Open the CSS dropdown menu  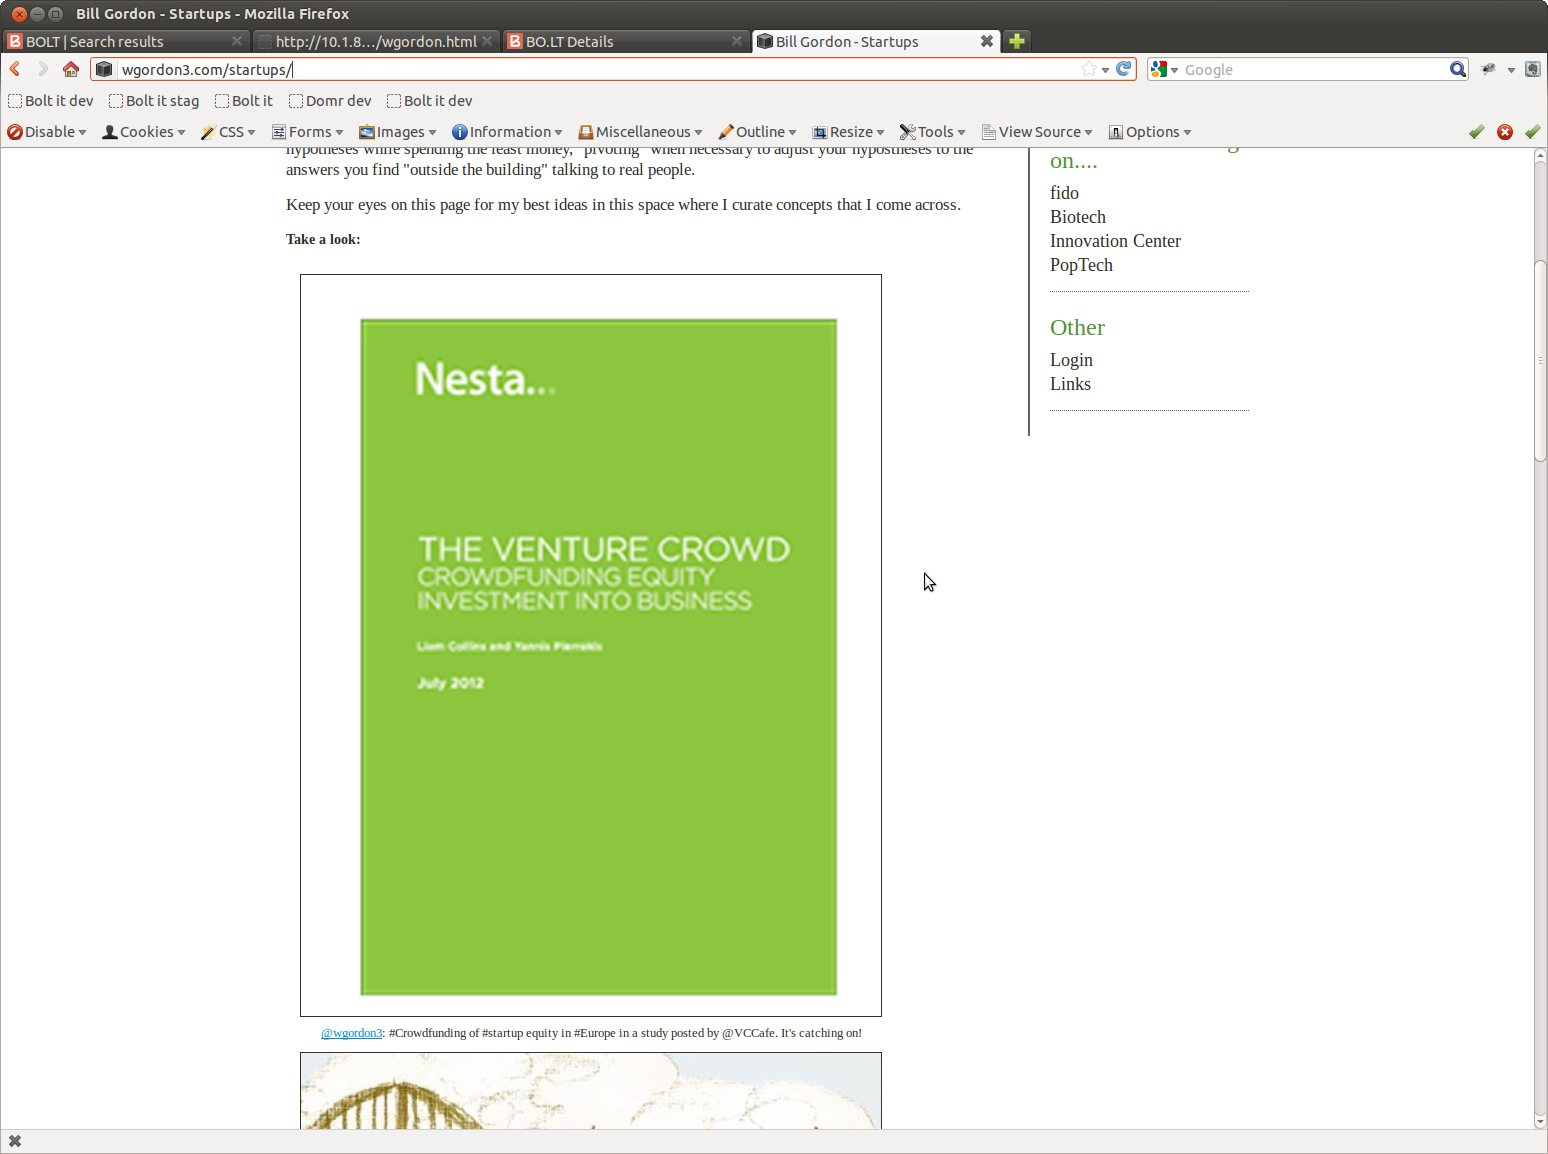(229, 132)
